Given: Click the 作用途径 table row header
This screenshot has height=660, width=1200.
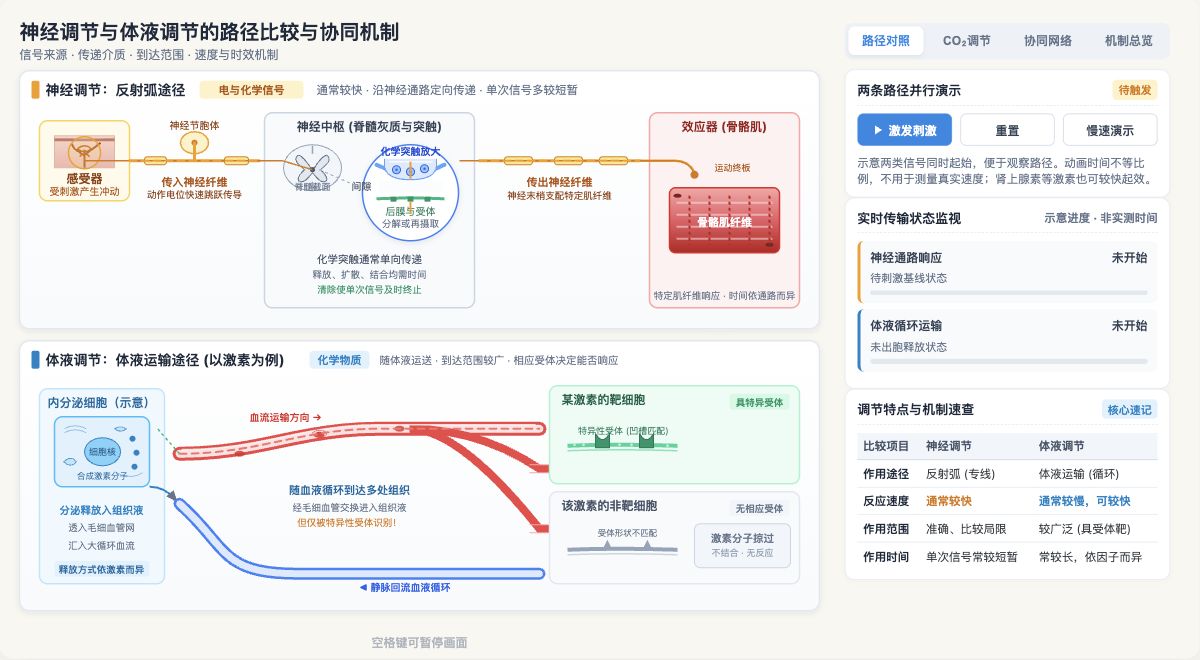Looking at the screenshot, I should [x=886, y=473].
